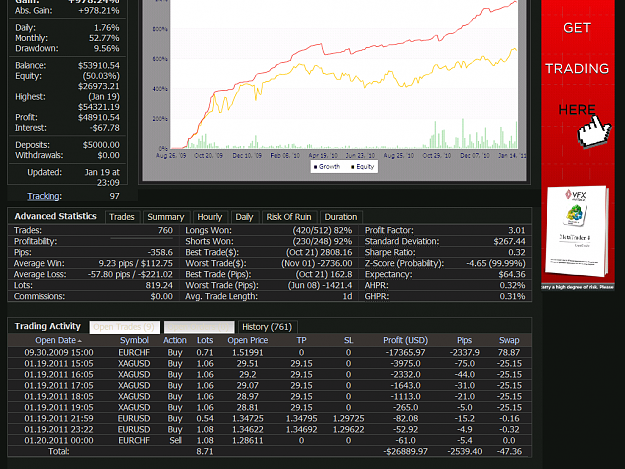The image size is (625, 469).
Task: Click the Profit Factor value 3.01
Action: (517, 230)
